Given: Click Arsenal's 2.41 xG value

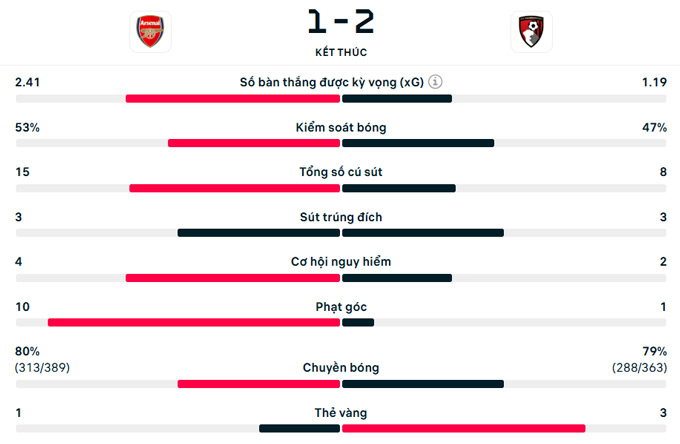Looking at the screenshot, I should pos(28,83).
